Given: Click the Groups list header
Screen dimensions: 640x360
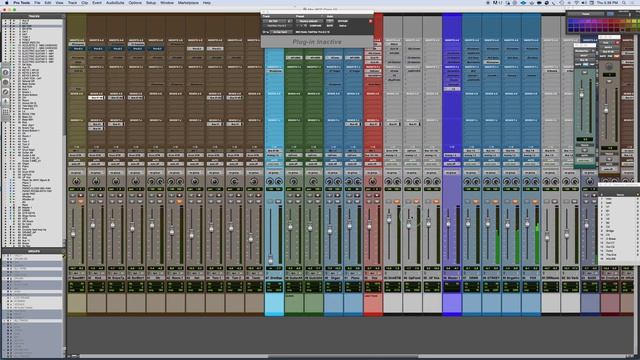Looking at the screenshot, I should click(x=34, y=251).
